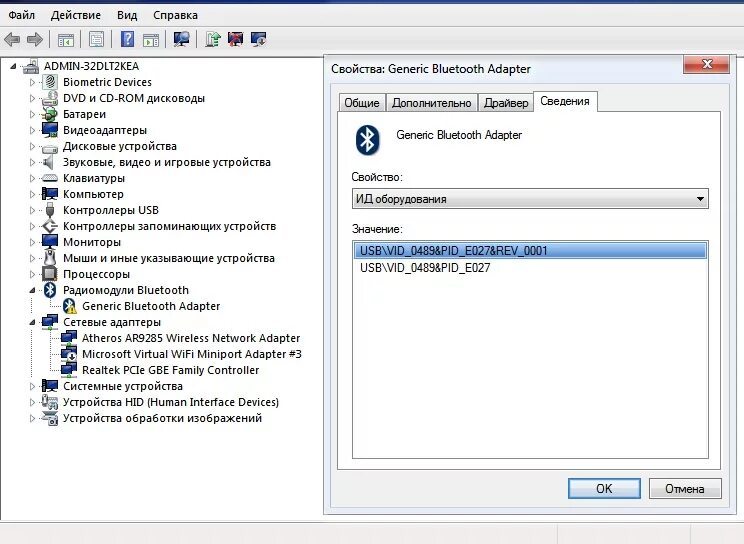Select Контроллеры запоминающих устройств tree item
Image resolution: width=744 pixels, height=544 pixels.
coord(169,226)
